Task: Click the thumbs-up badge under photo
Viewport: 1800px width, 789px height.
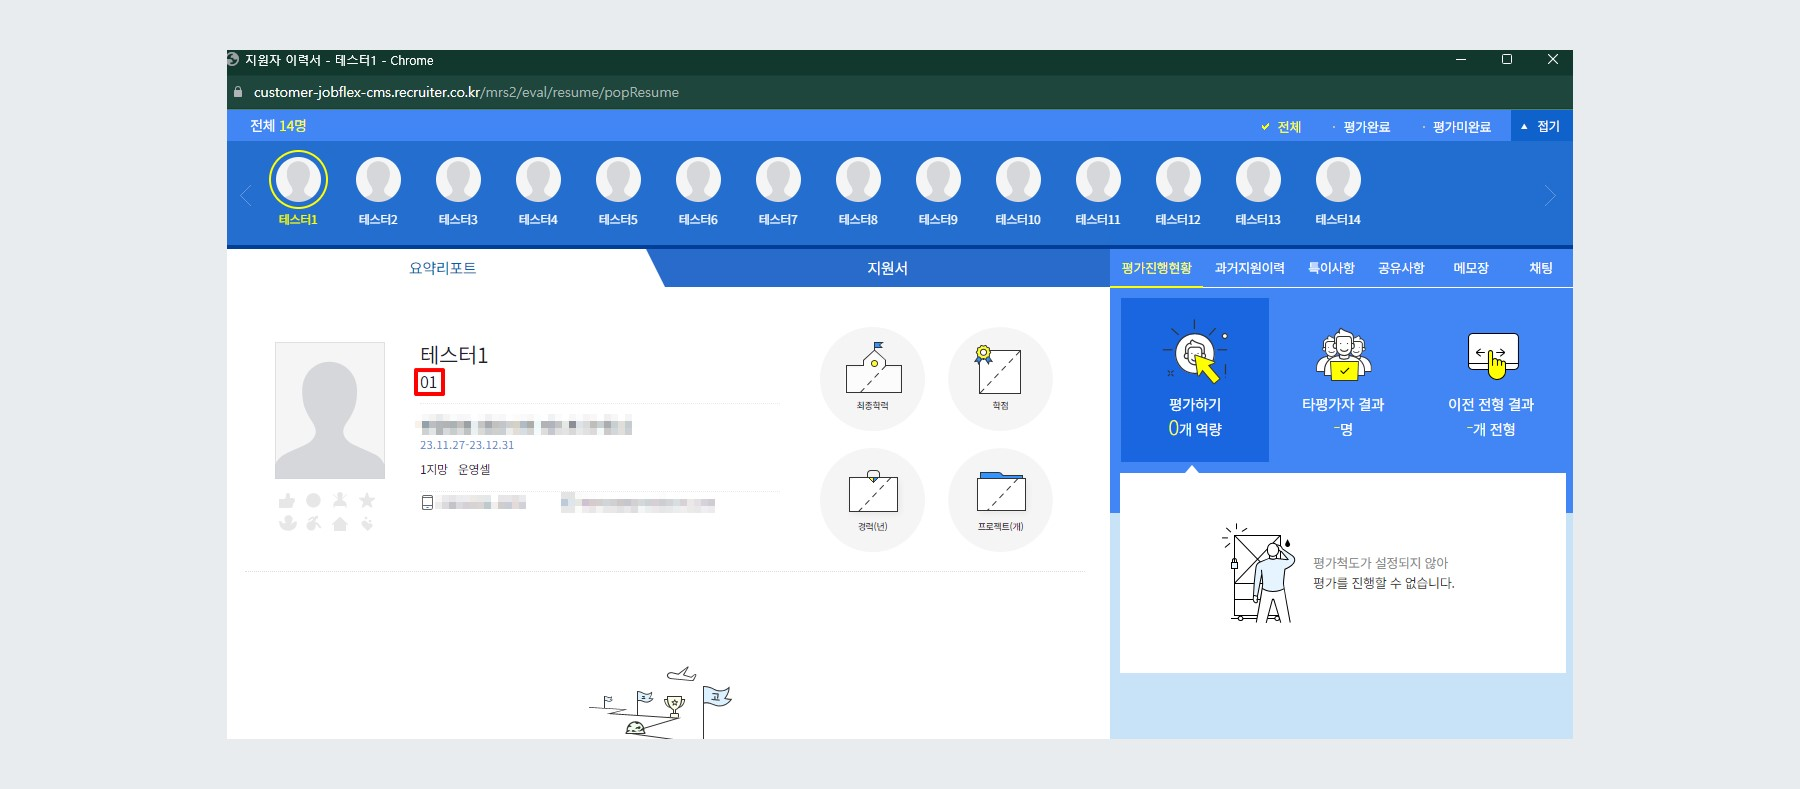Action: point(287,500)
